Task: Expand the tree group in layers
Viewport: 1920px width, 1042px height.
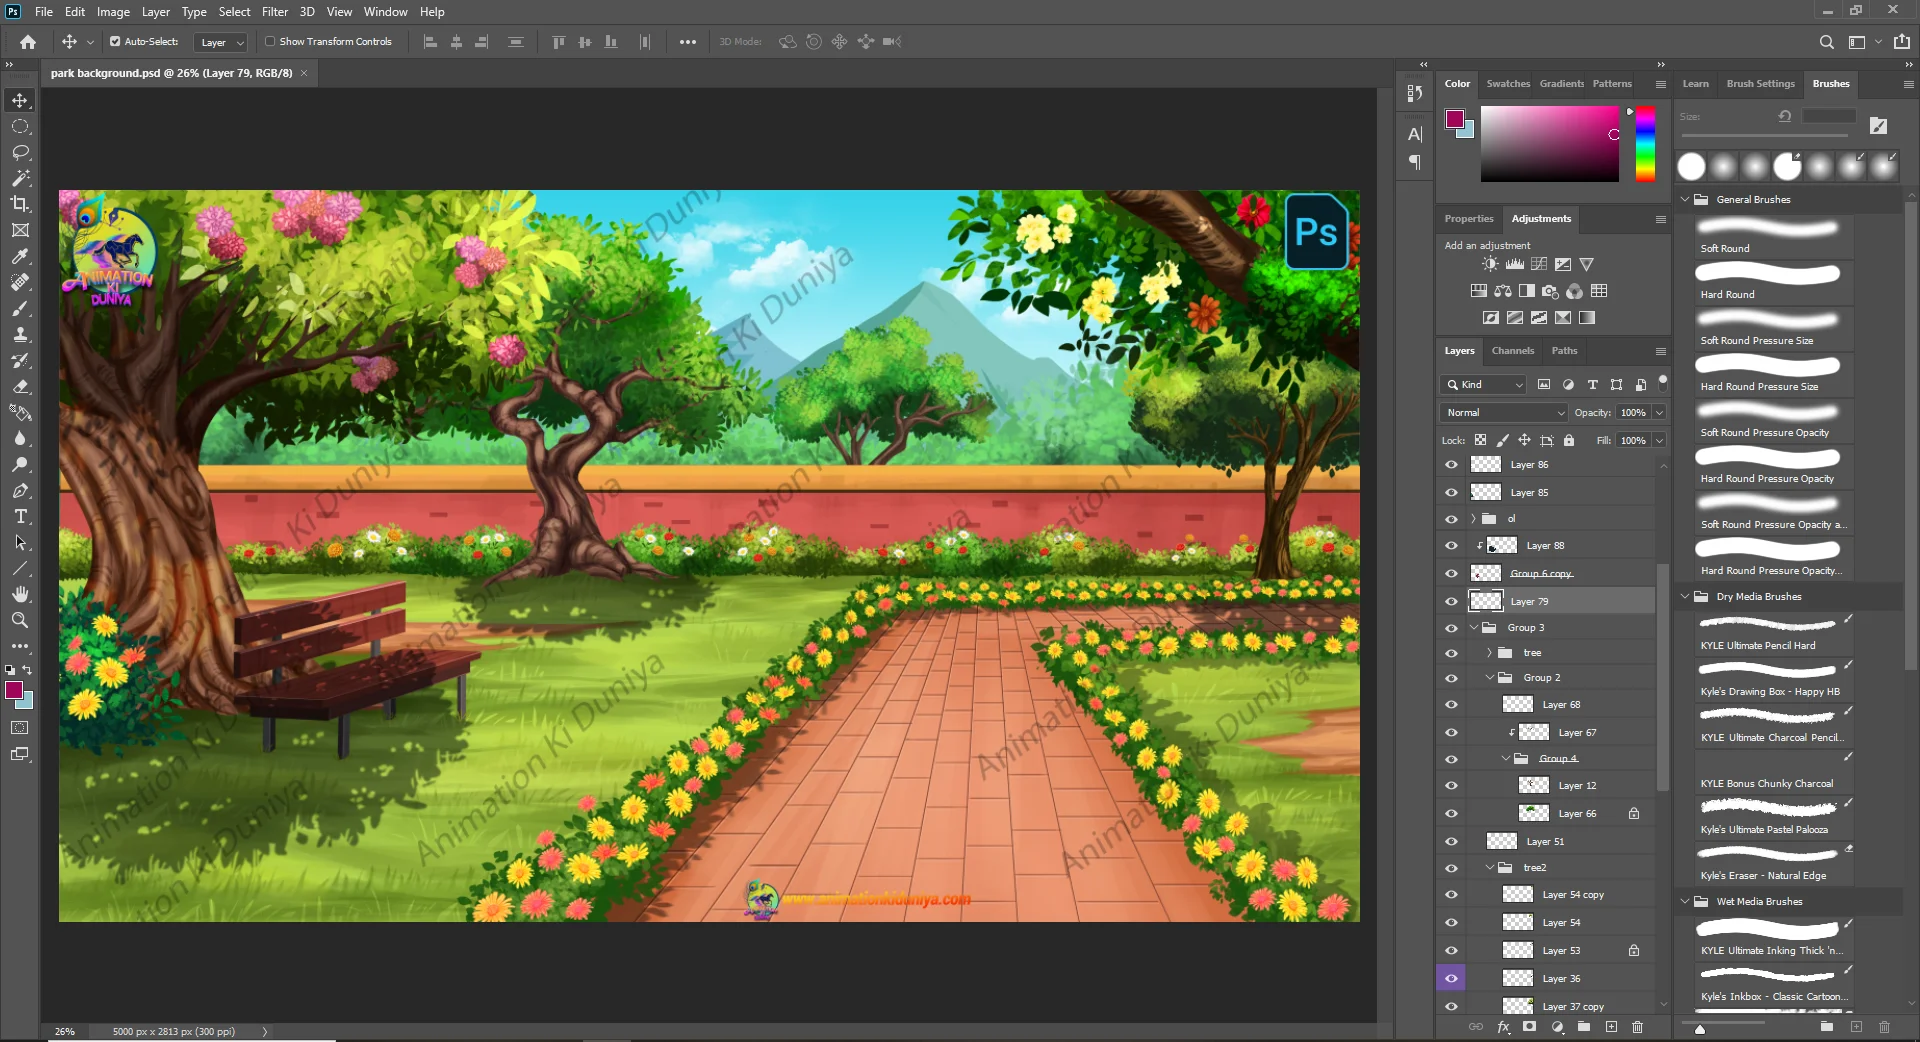Action: (x=1489, y=653)
